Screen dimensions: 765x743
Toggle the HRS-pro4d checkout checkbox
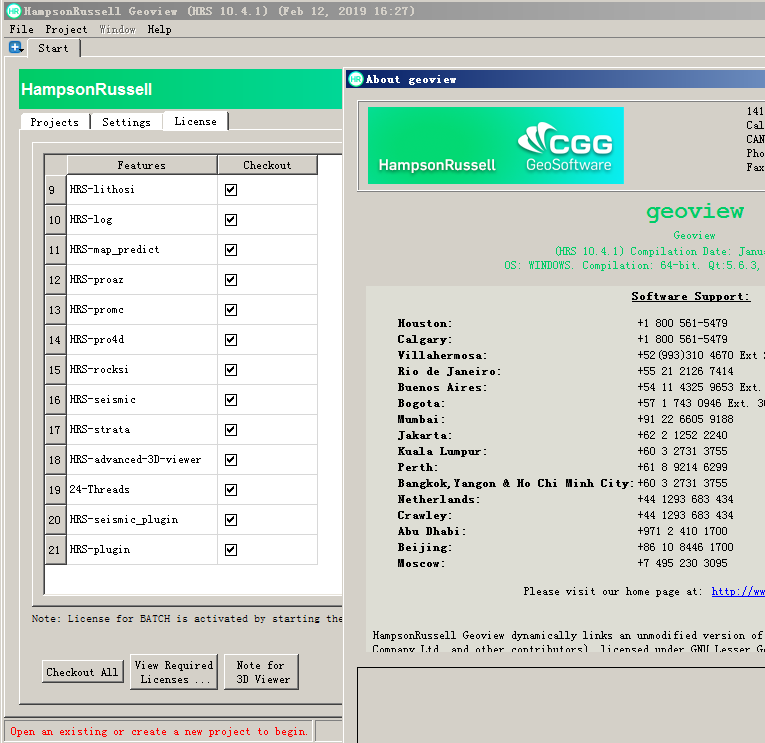231,340
